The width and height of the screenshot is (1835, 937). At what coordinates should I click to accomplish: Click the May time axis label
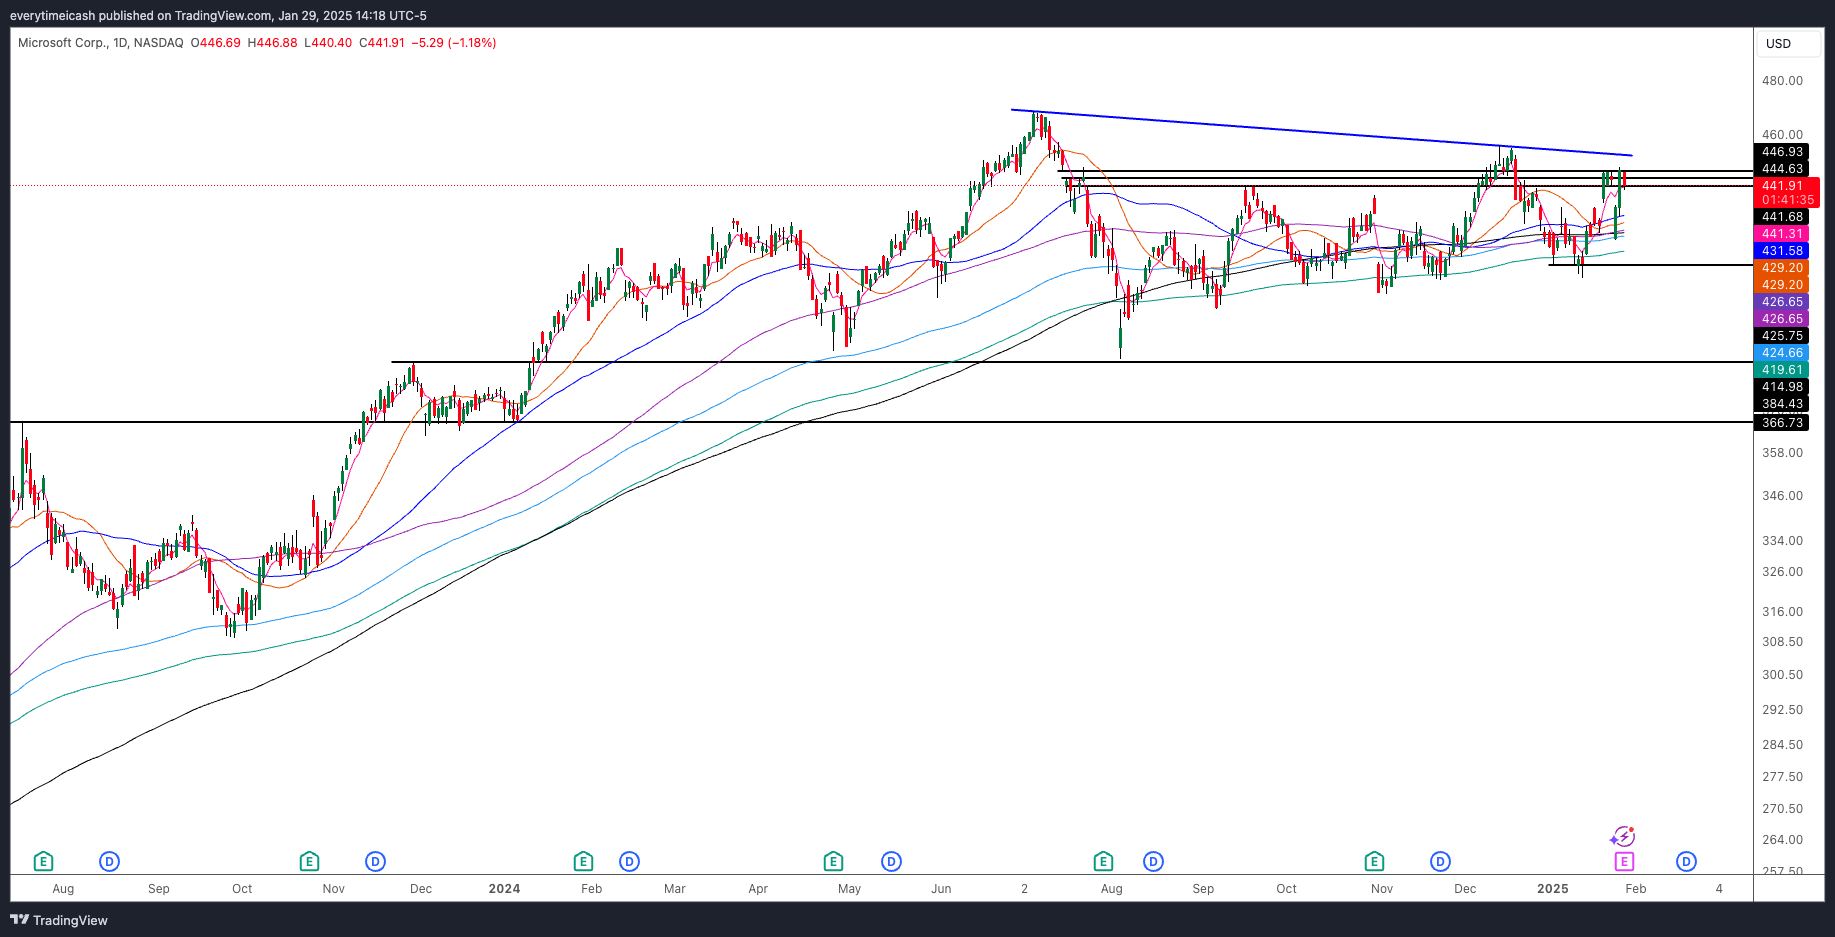click(x=849, y=889)
